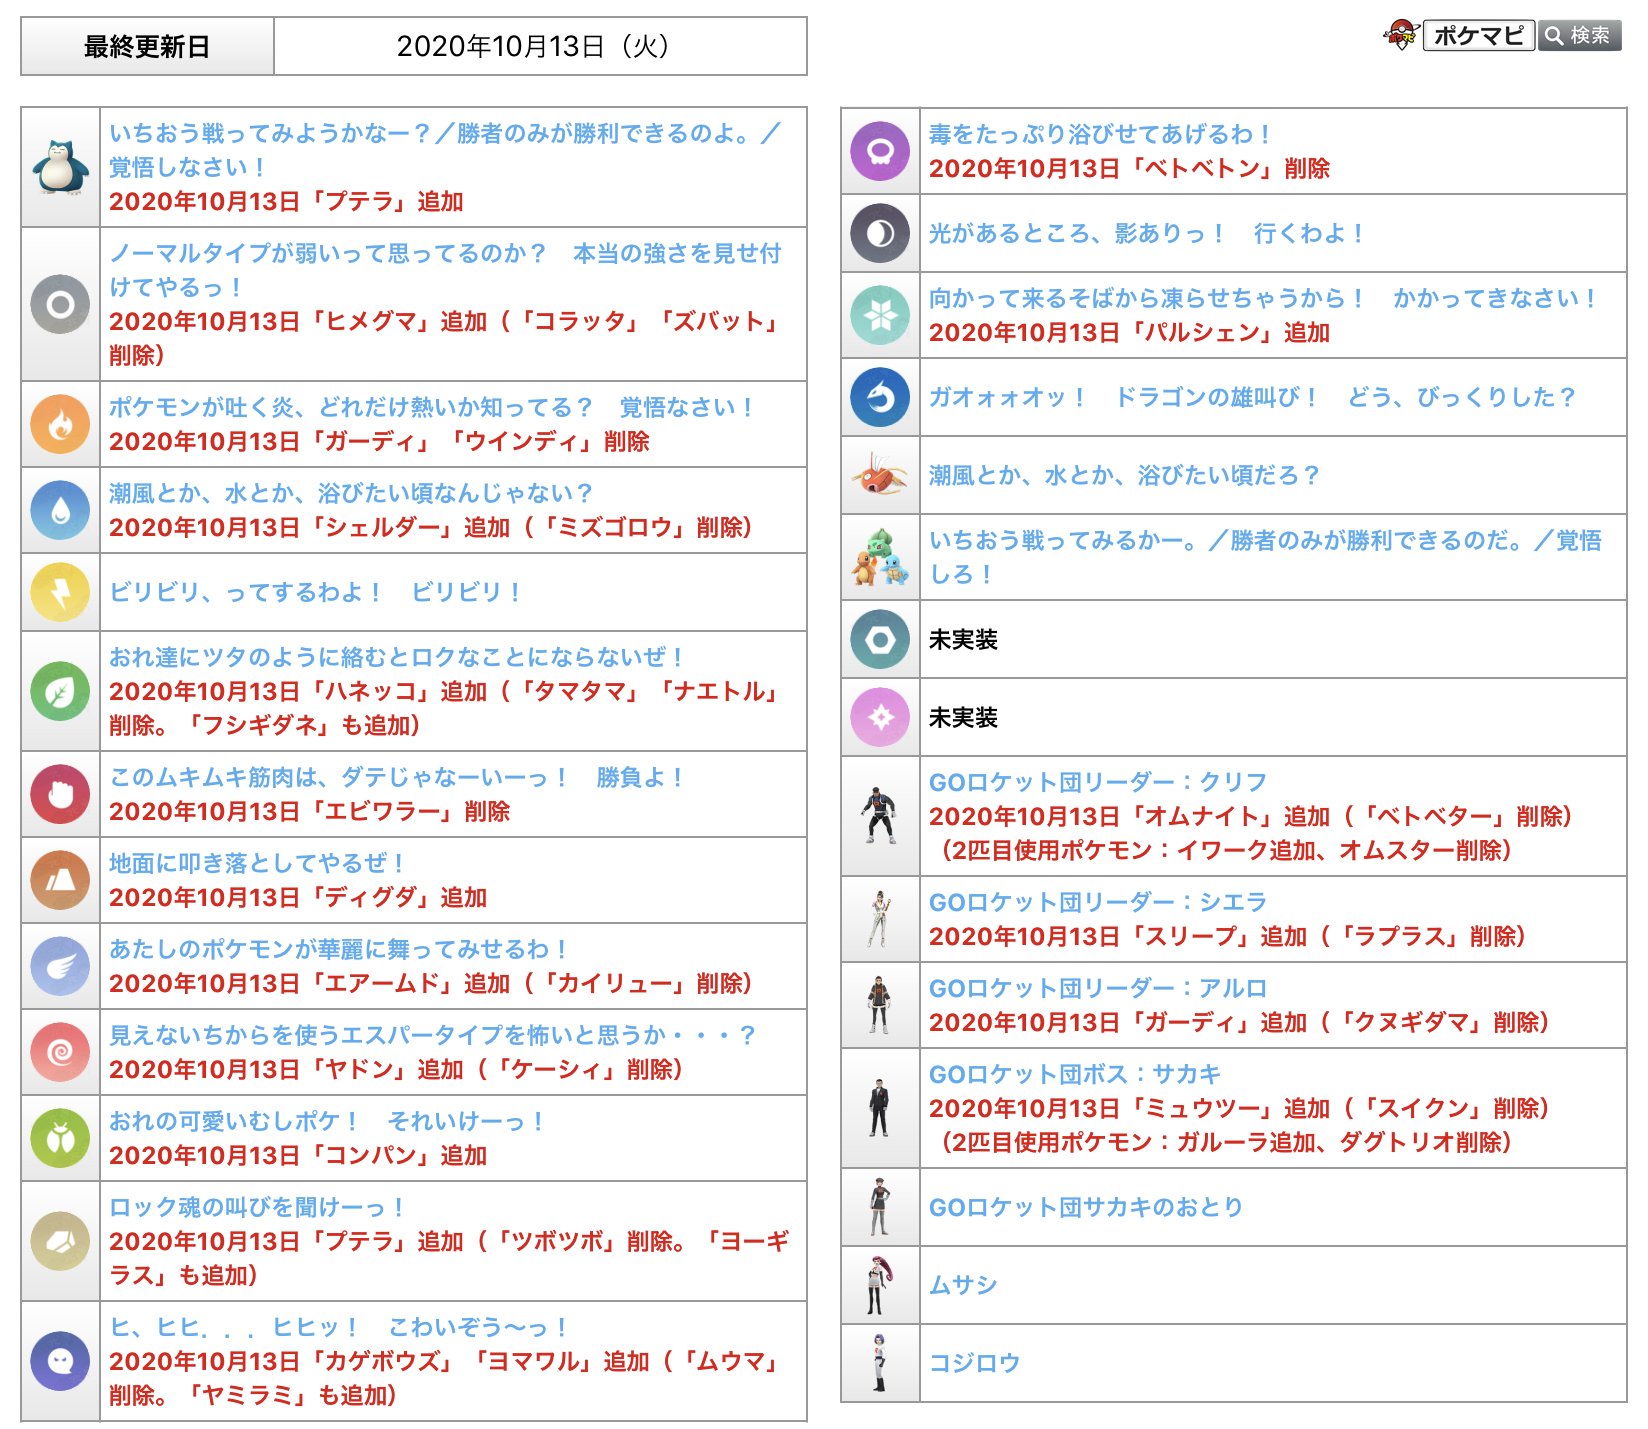
Task: Open the コジロウ link
Action: coord(975,1363)
